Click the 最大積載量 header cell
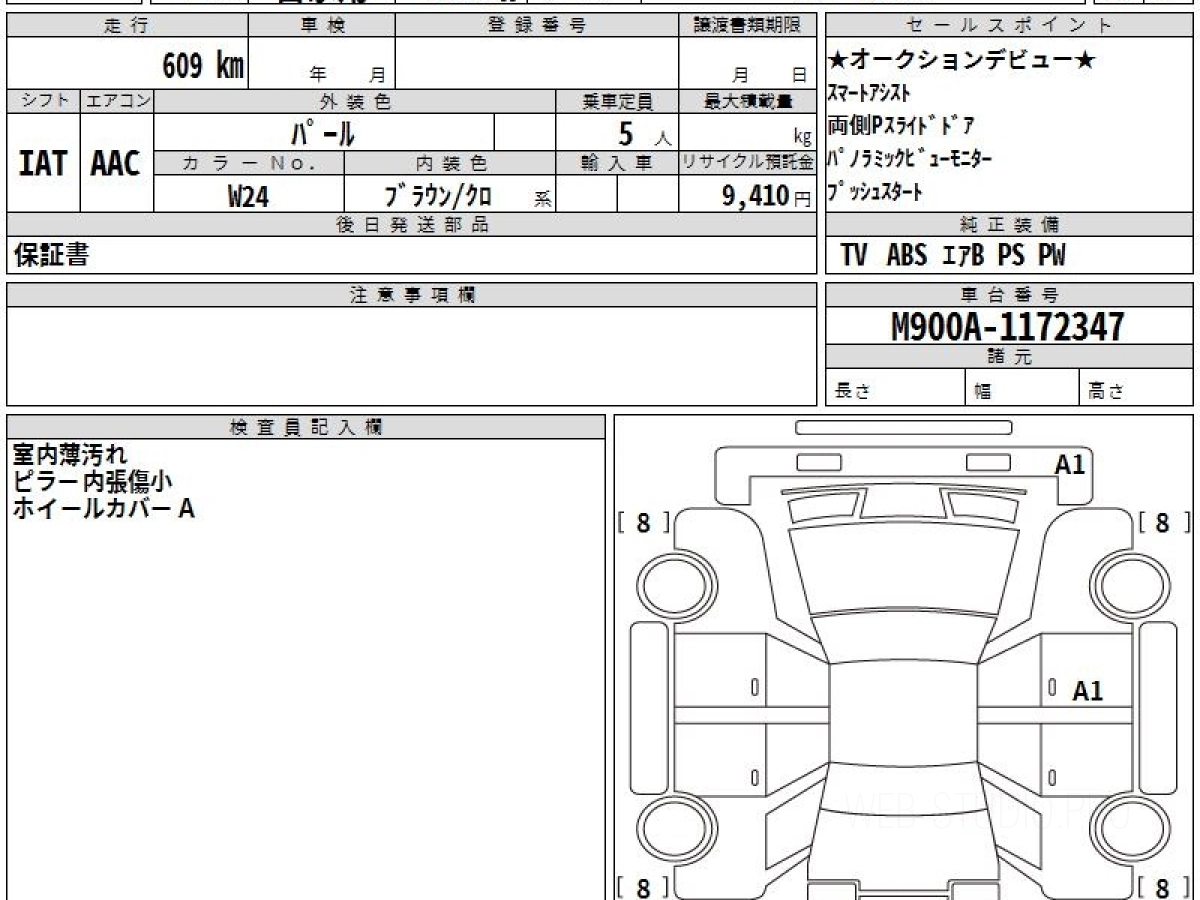The height and width of the screenshot is (900, 1200). click(748, 101)
